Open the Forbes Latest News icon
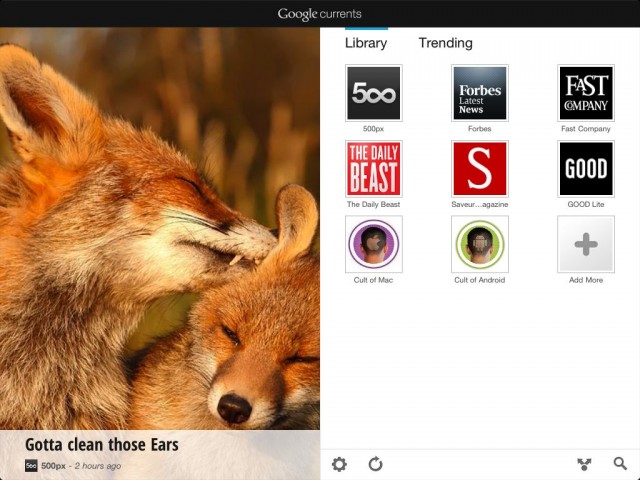640x480 pixels. [480, 93]
